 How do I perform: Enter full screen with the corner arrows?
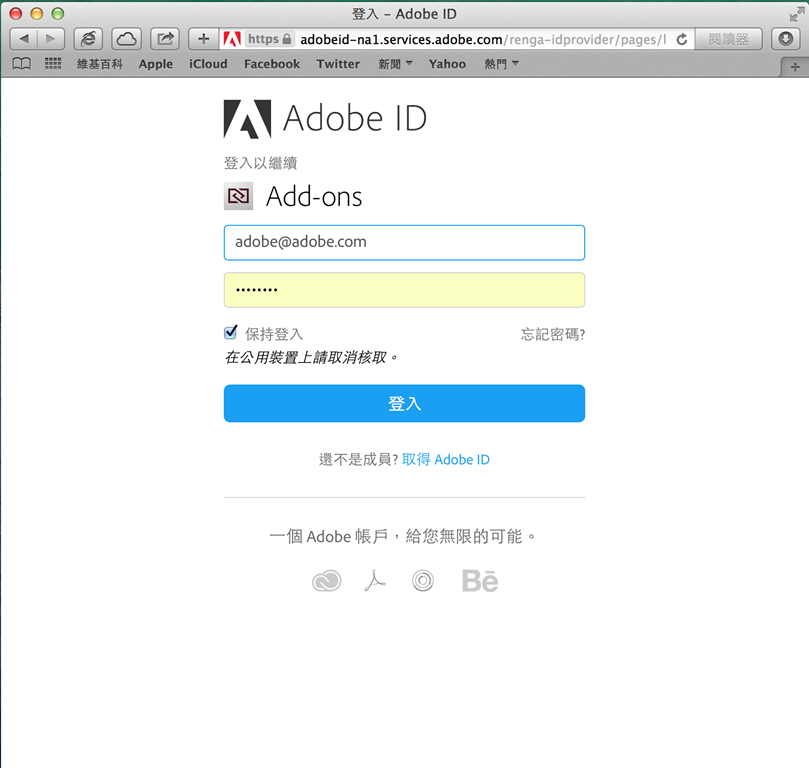[797, 15]
